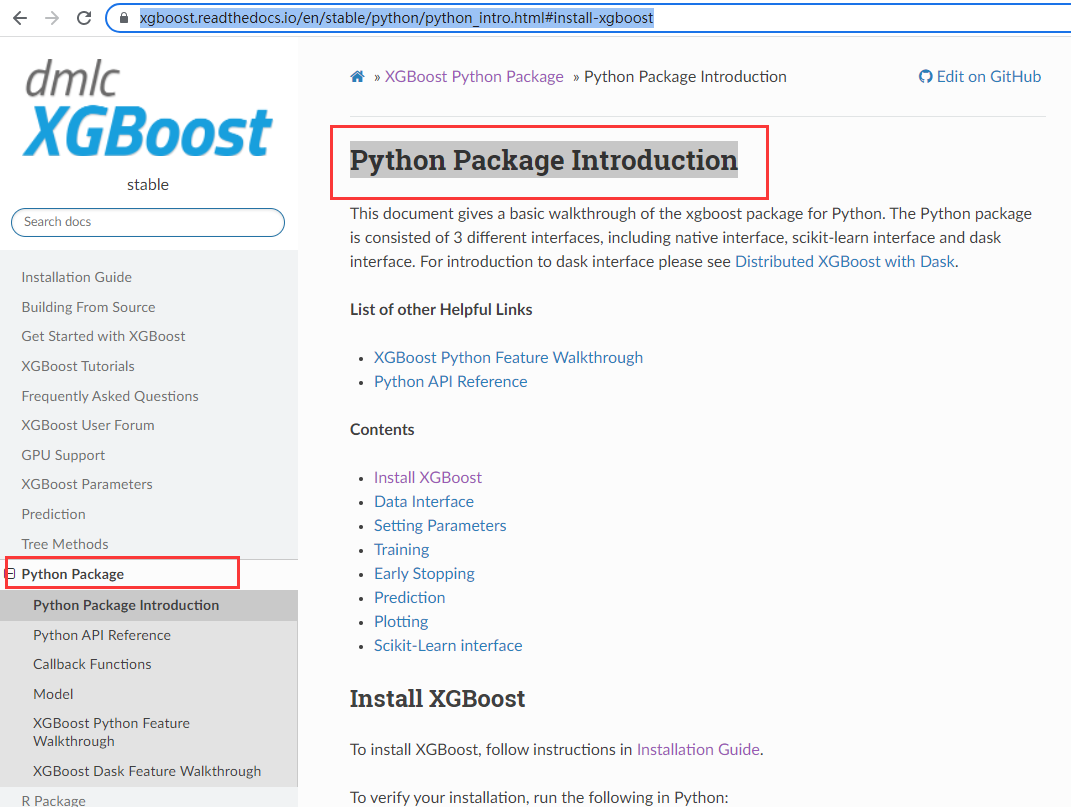The width and height of the screenshot is (1071, 807).
Task: Open Edit on GitHub link
Action: click(979, 77)
